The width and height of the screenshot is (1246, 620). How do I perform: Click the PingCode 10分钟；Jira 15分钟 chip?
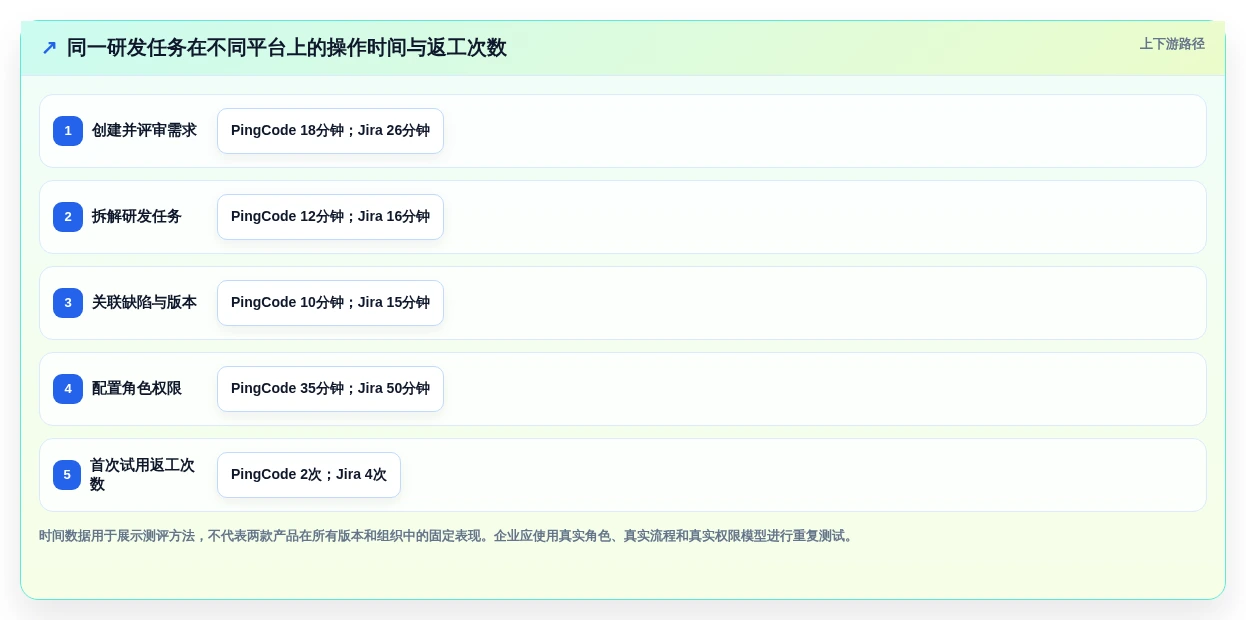click(x=330, y=303)
